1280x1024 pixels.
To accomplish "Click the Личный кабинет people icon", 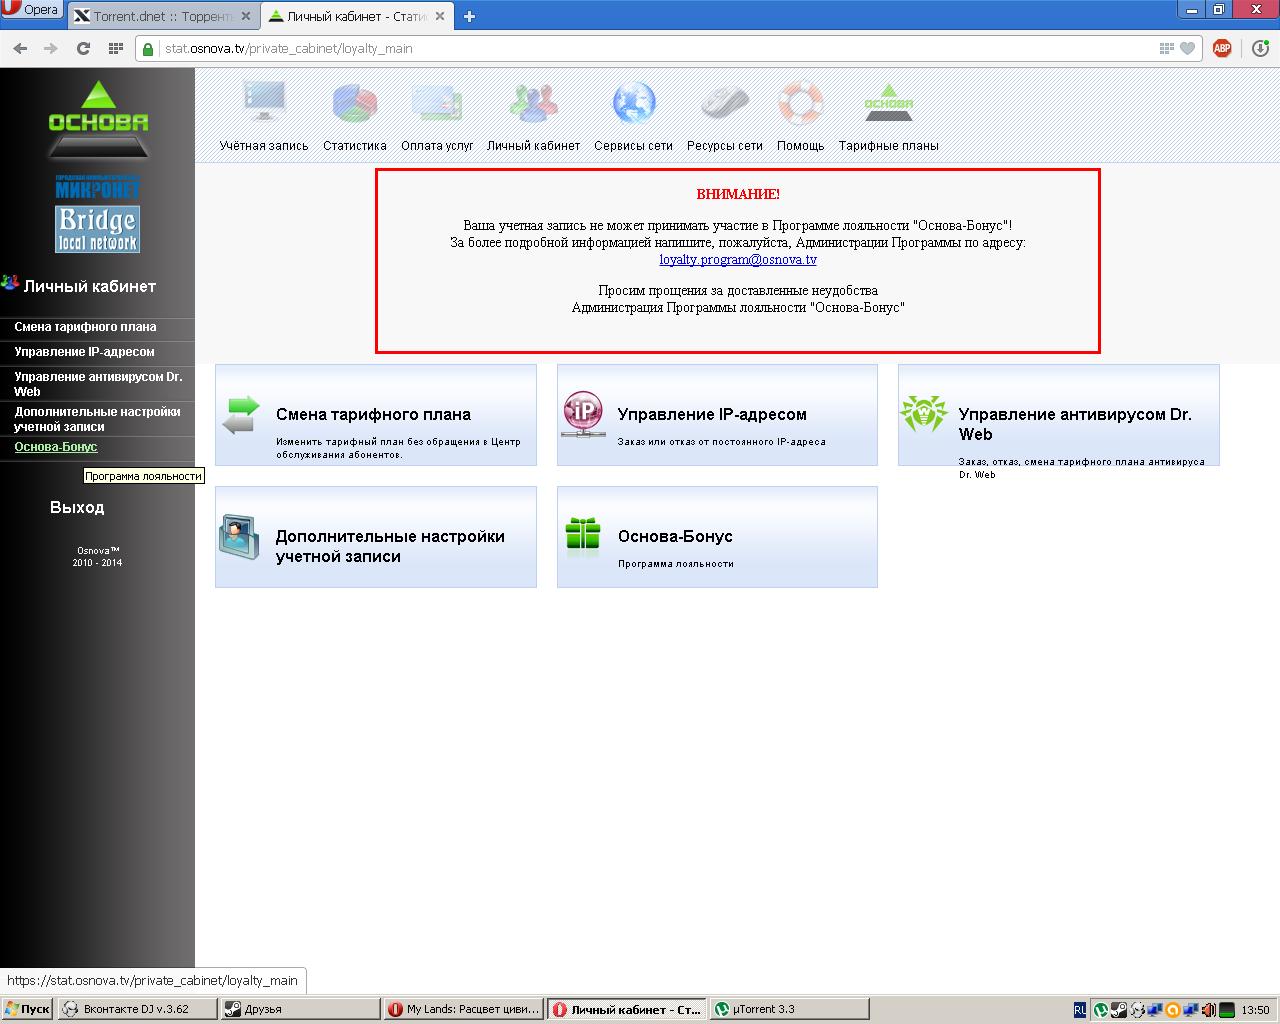I will coord(533,103).
